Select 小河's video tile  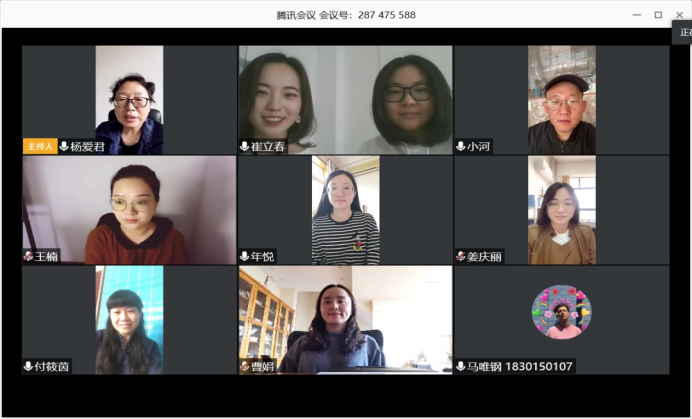point(562,100)
